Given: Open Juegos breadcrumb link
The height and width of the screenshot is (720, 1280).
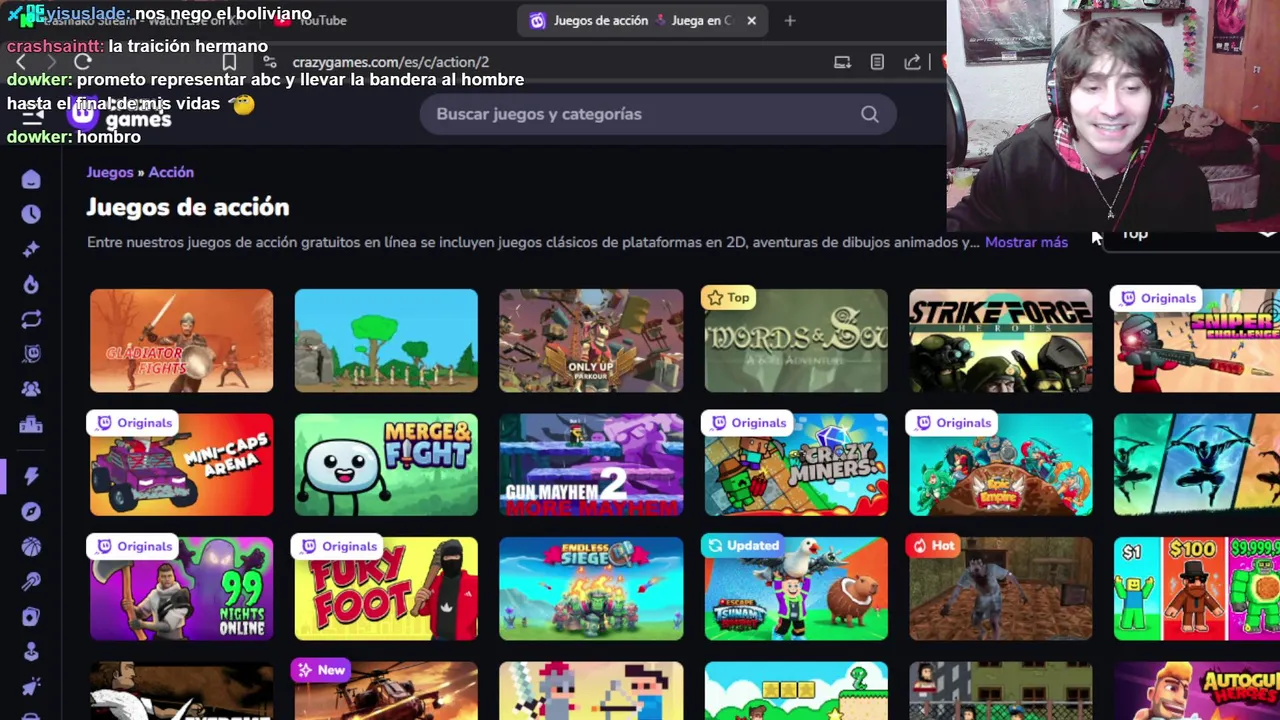Looking at the screenshot, I should click(109, 172).
